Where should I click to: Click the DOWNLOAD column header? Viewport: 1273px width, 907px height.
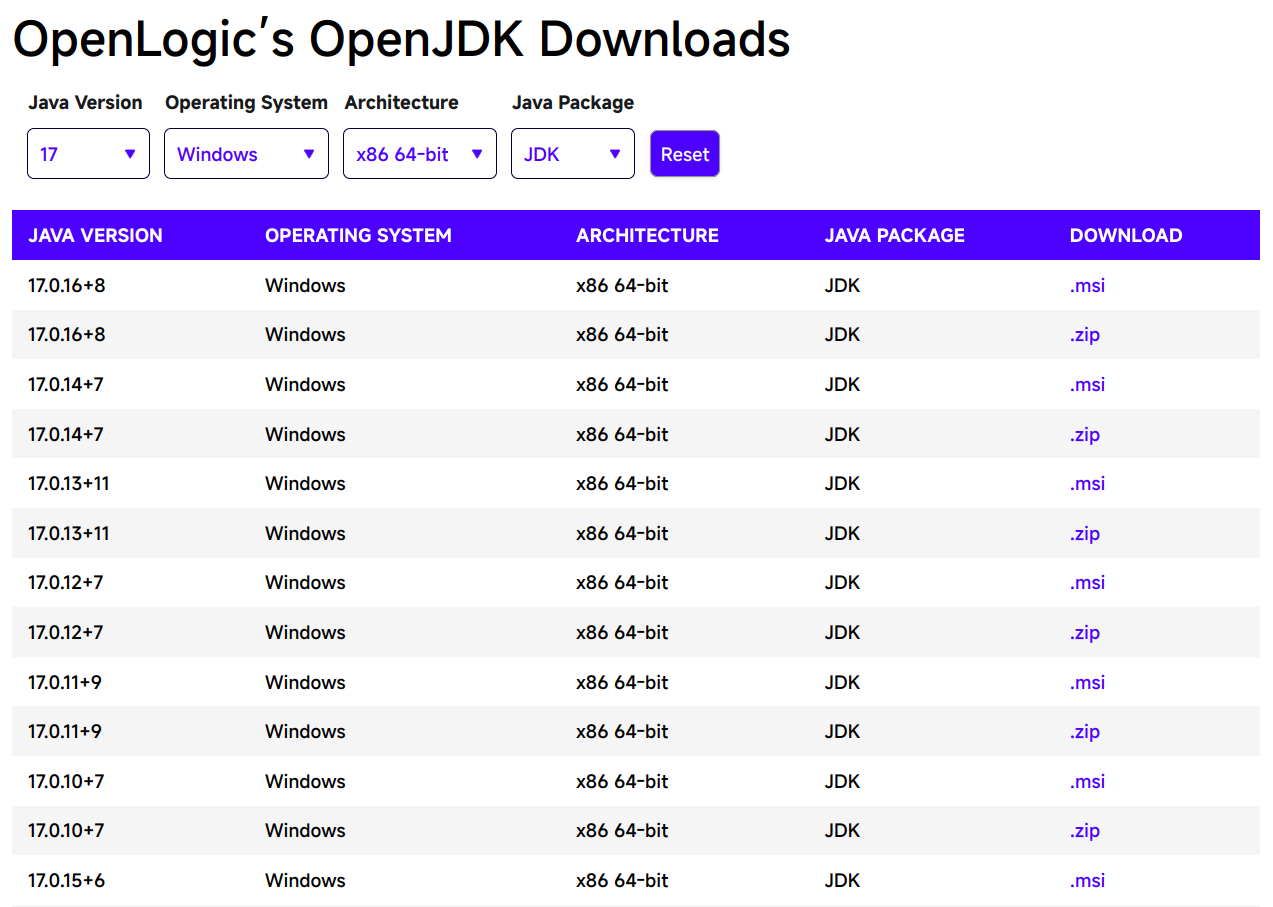click(x=1125, y=236)
